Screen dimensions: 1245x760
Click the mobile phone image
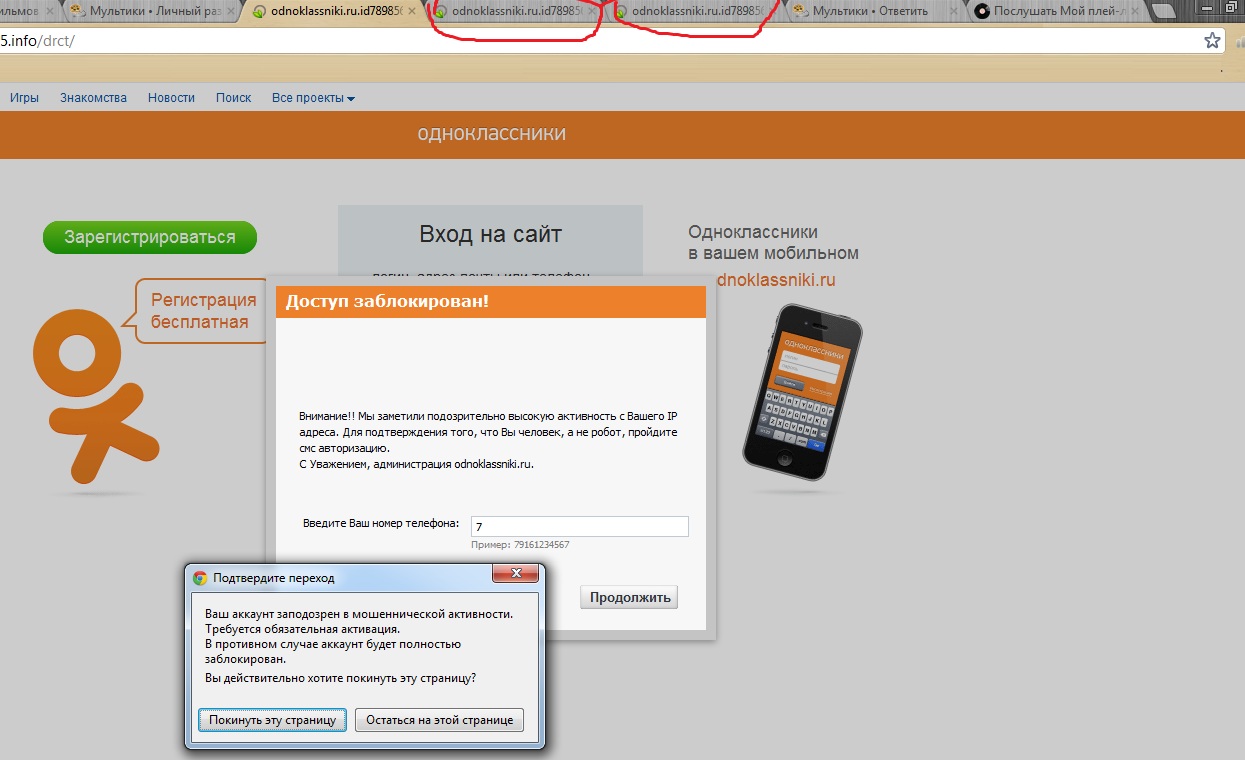[x=803, y=391]
